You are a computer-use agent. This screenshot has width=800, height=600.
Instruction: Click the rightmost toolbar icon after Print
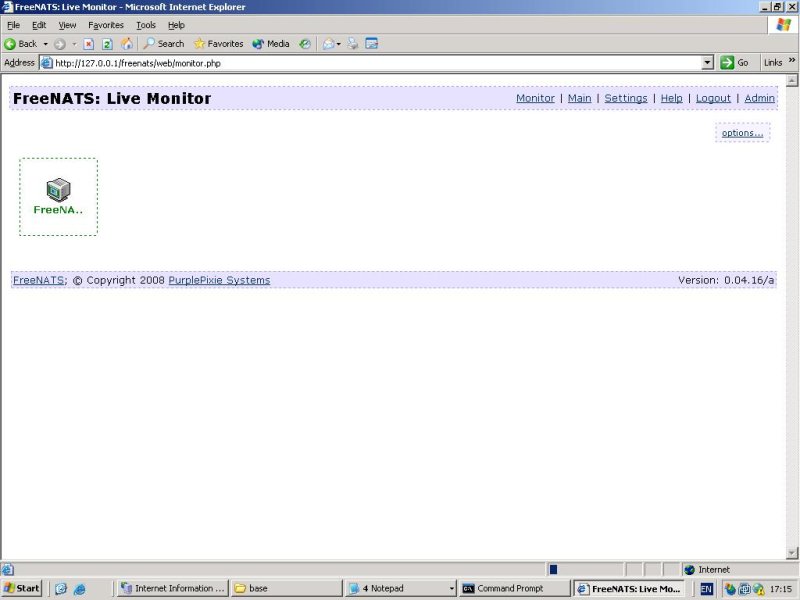(x=371, y=44)
